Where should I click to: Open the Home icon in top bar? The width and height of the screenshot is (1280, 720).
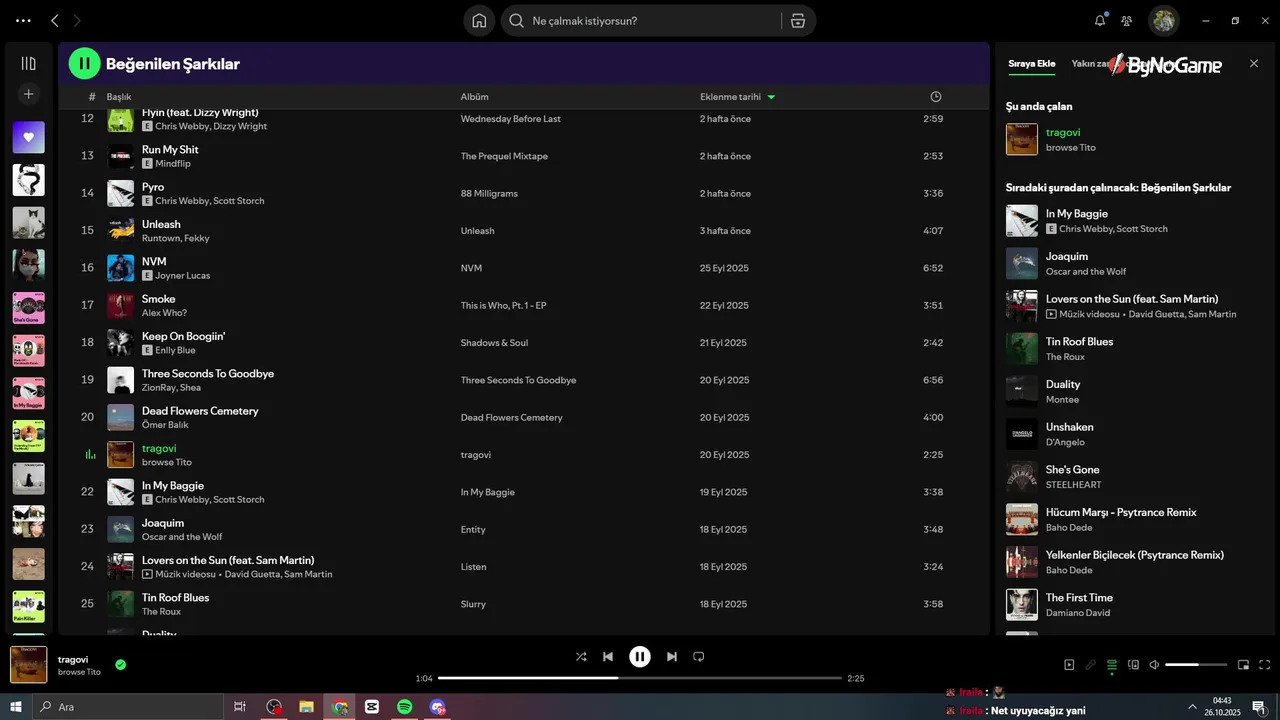[x=479, y=21]
